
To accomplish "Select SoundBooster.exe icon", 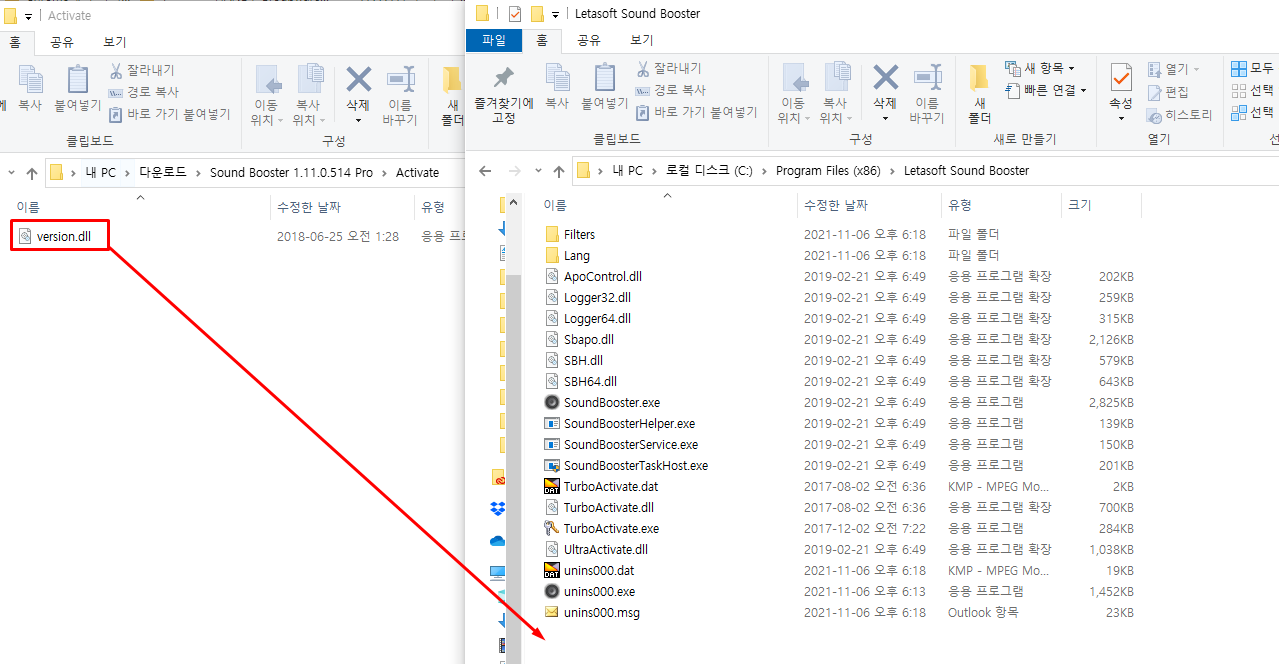I will coord(551,402).
